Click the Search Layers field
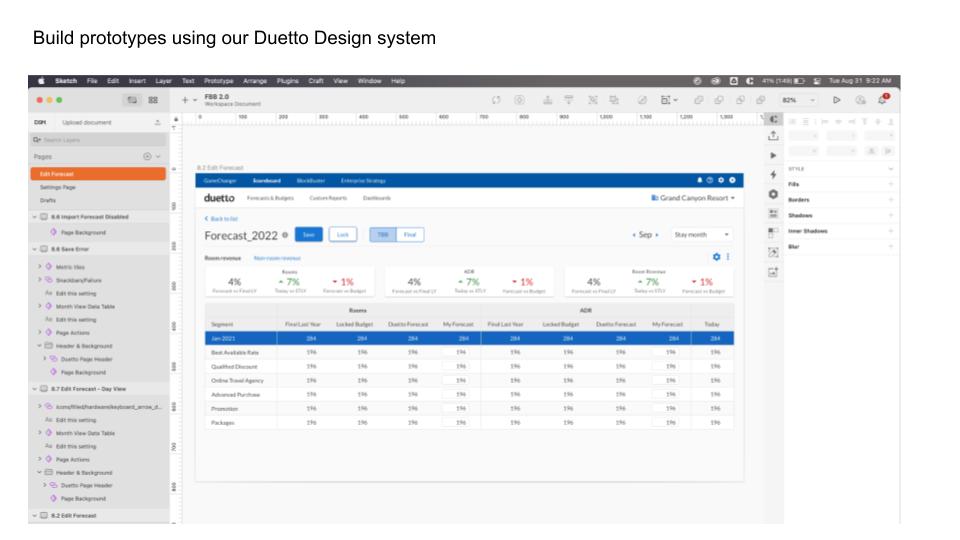 coord(85,139)
